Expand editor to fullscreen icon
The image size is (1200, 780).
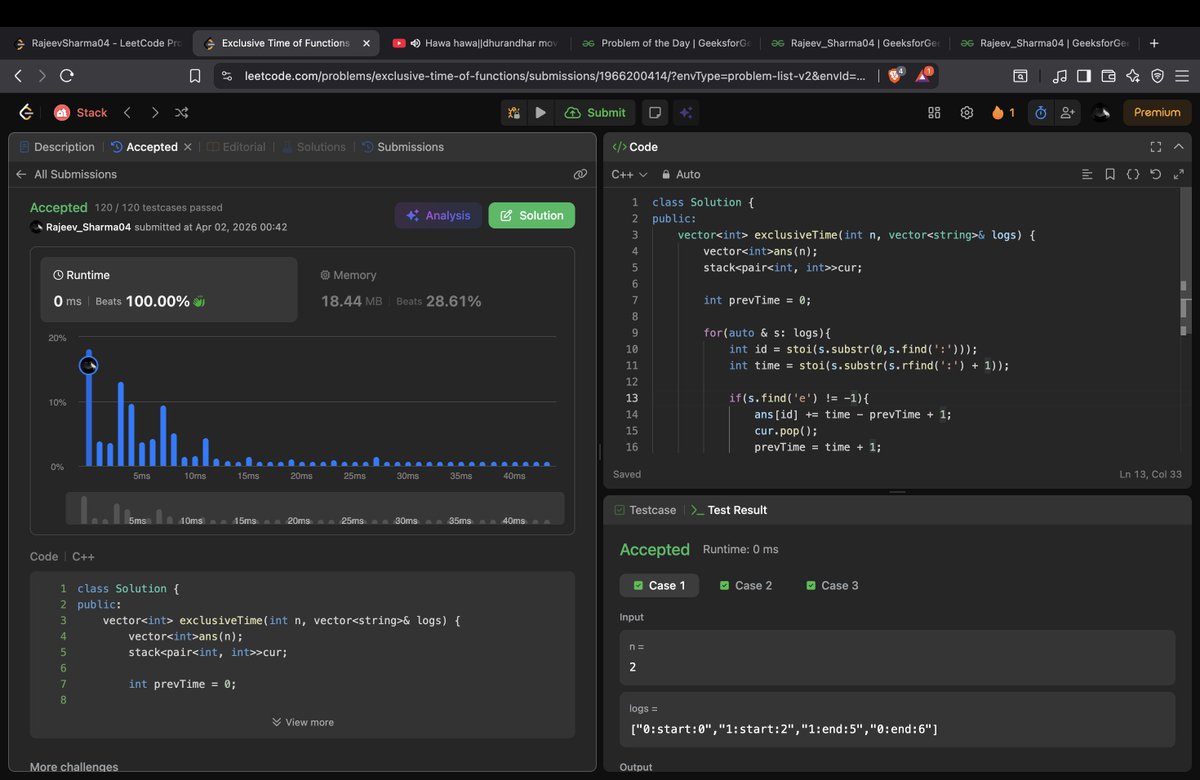point(1179,174)
